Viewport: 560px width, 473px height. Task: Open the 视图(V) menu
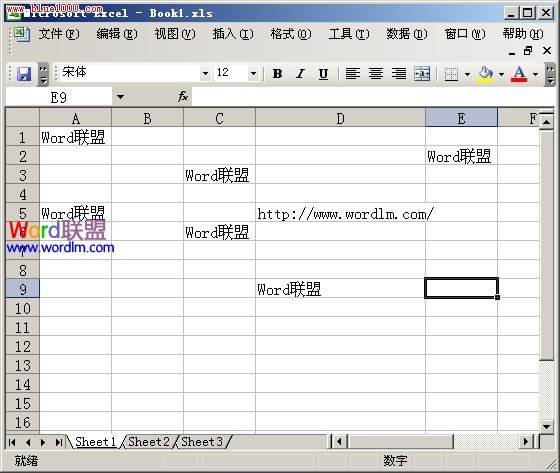[x=175, y=34]
